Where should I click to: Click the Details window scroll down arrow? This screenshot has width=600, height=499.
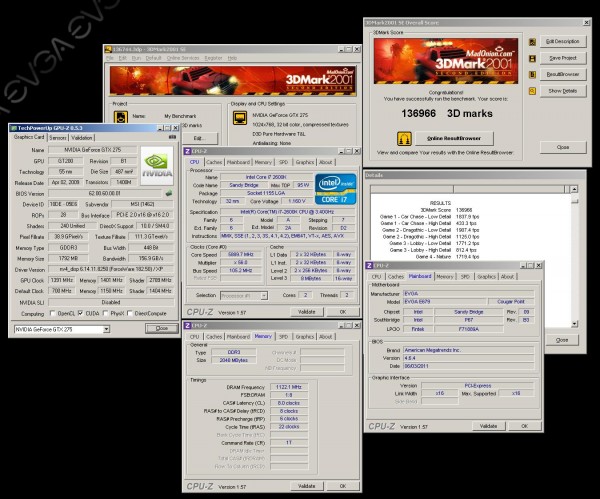coord(574,324)
